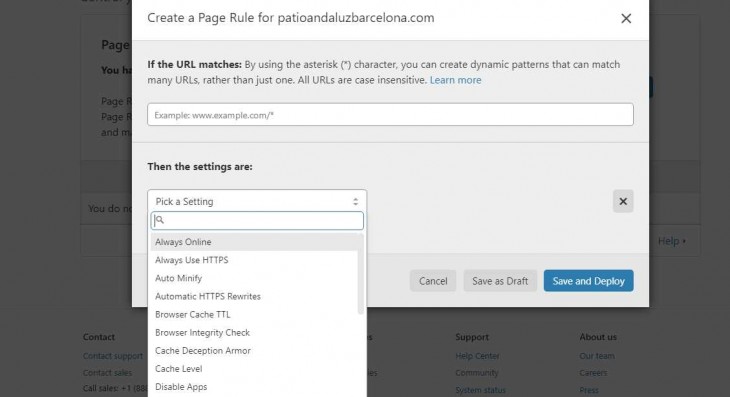
Task: Open Contact support footer link
Action: click(113, 356)
